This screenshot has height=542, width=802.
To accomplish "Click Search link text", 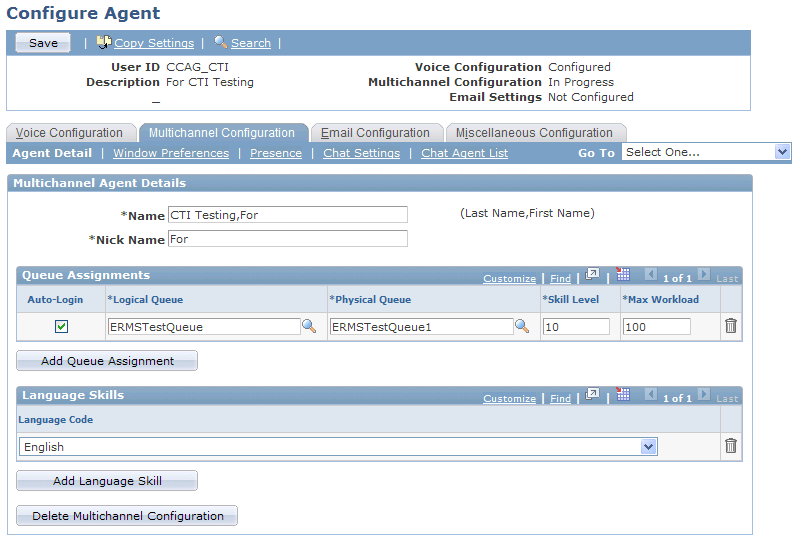I will 251,43.
